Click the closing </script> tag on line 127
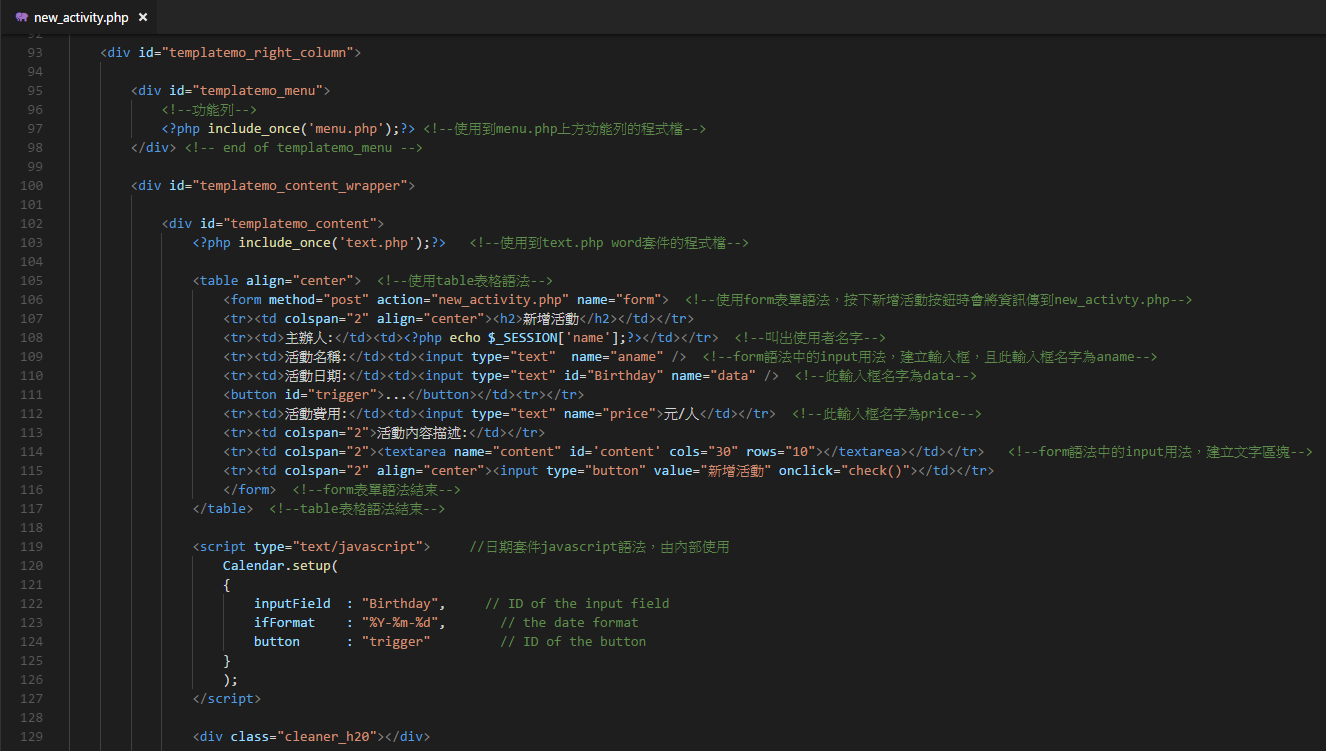The height and width of the screenshot is (751, 1326). (x=227, y=698)
